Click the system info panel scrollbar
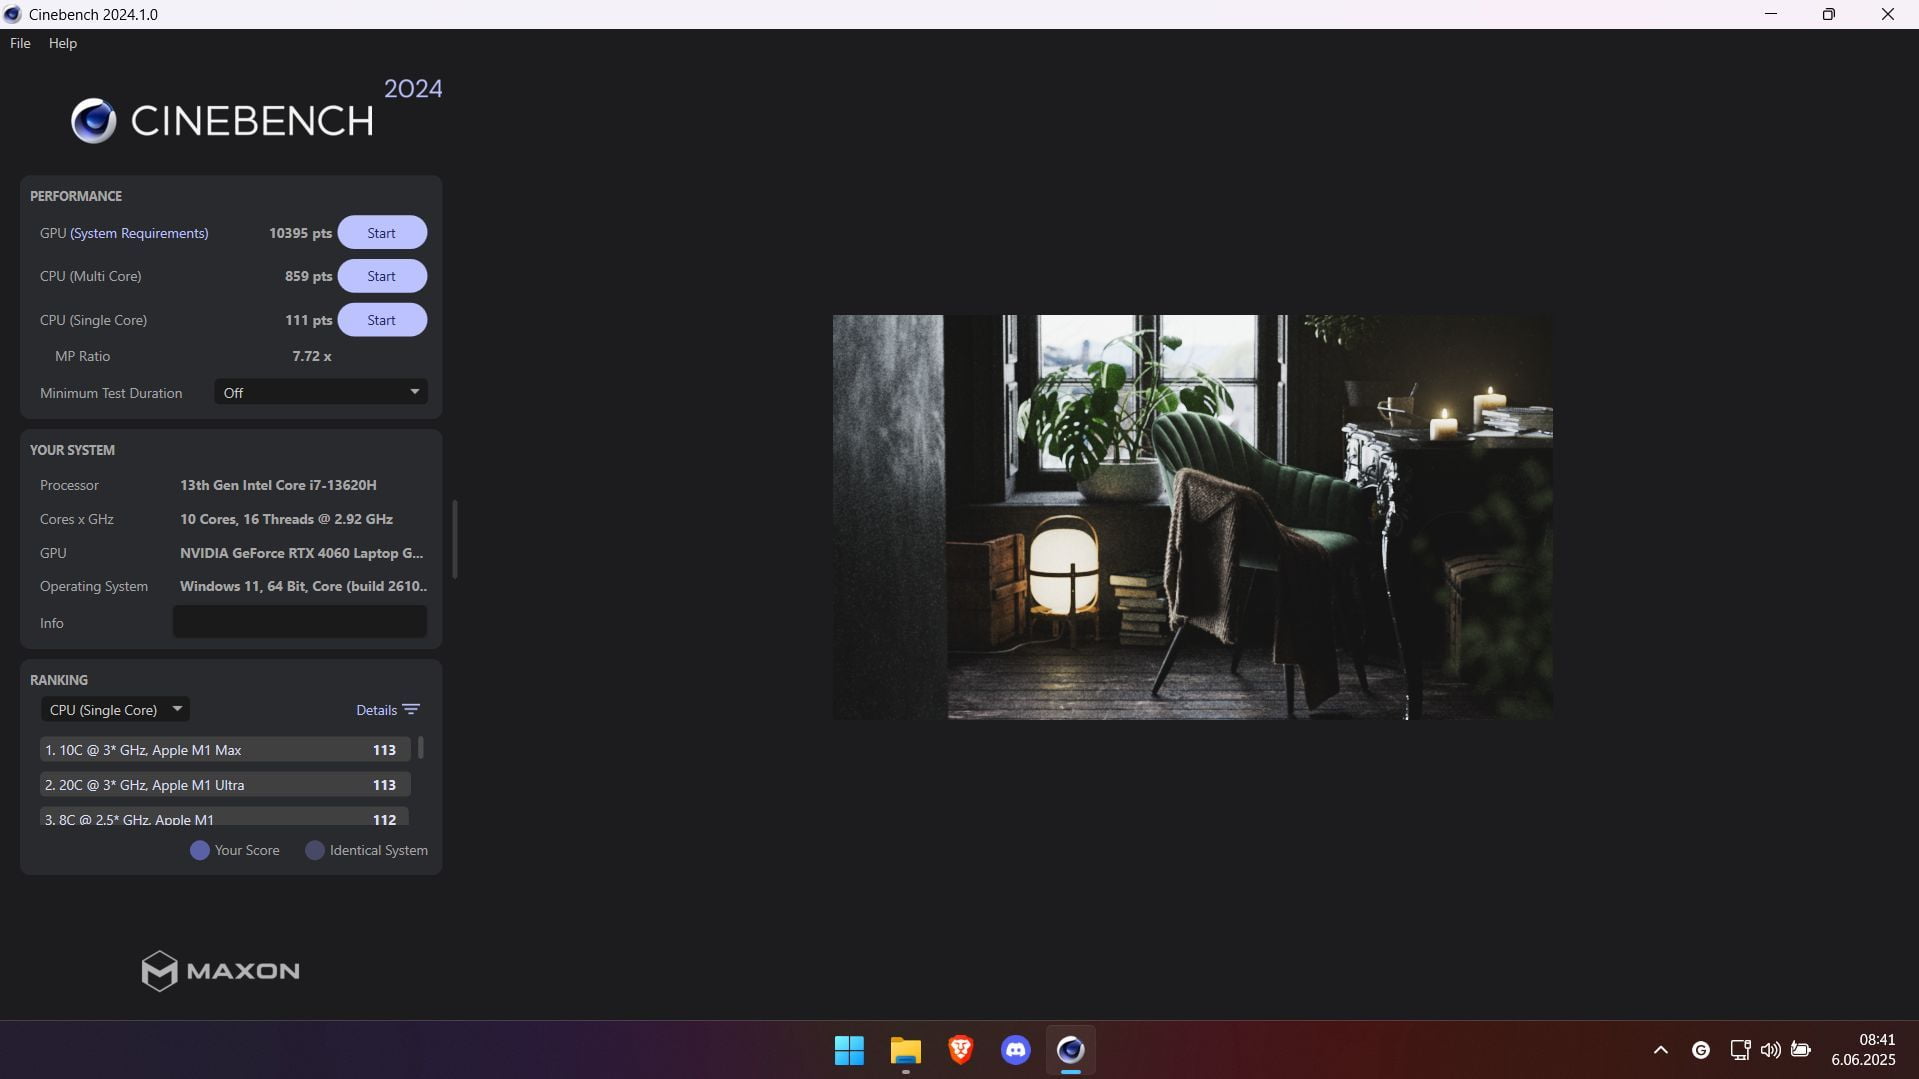 point(455,539)
